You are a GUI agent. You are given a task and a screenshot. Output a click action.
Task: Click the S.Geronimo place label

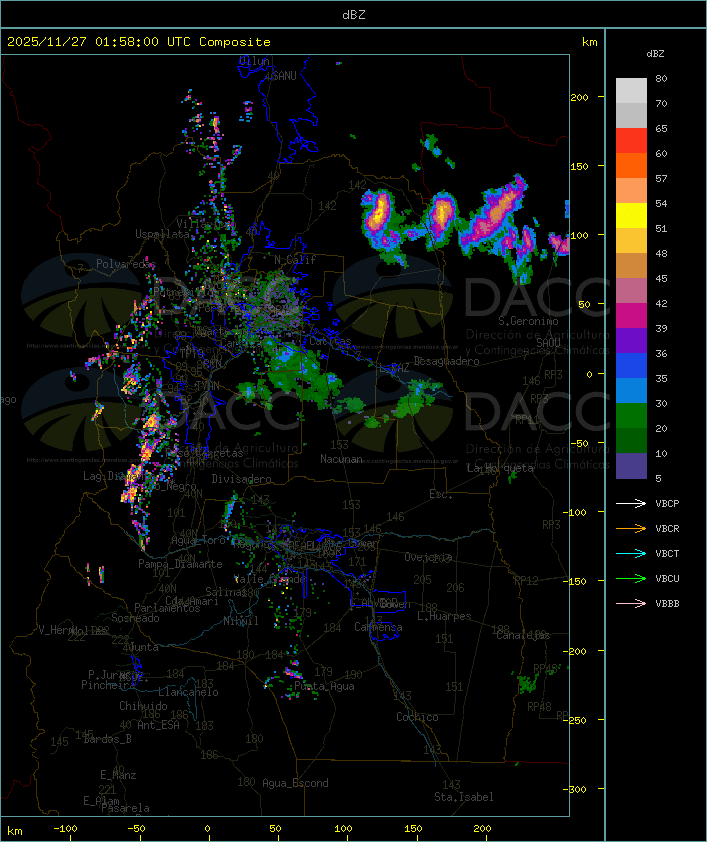coord(528,321)
